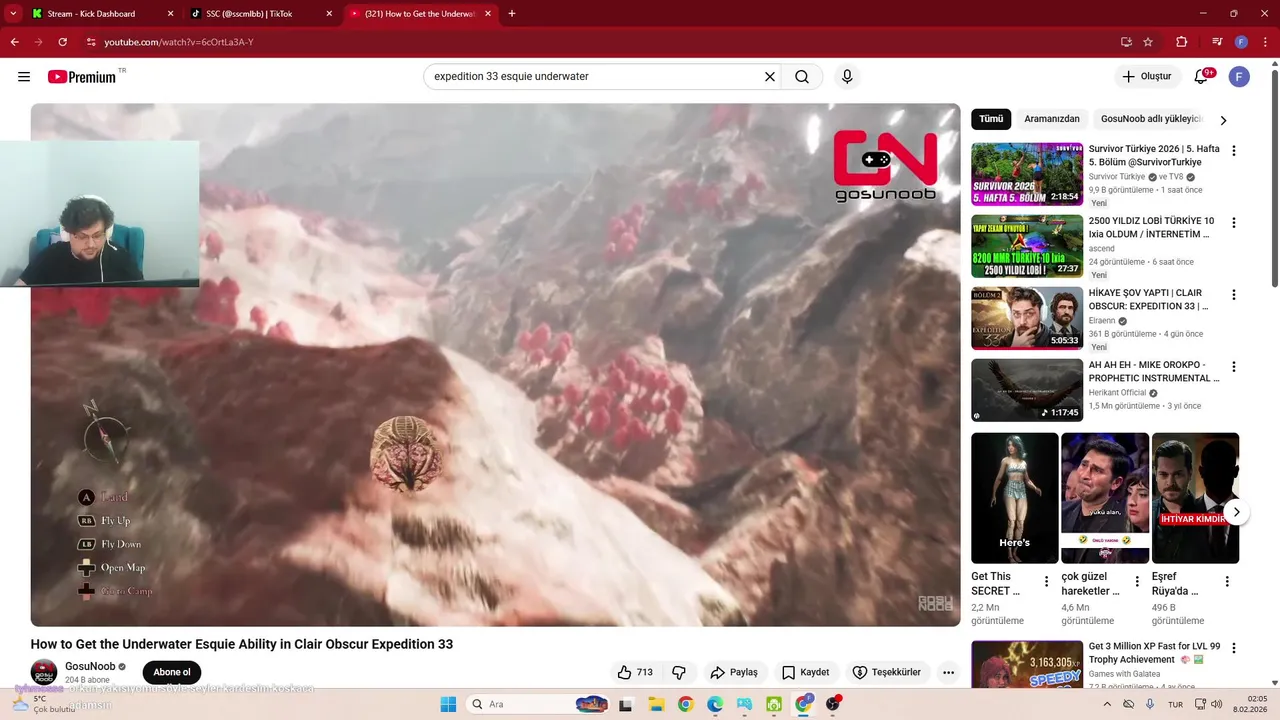Open options for 'Get This SECRET' short

[x=1047, y=581]
